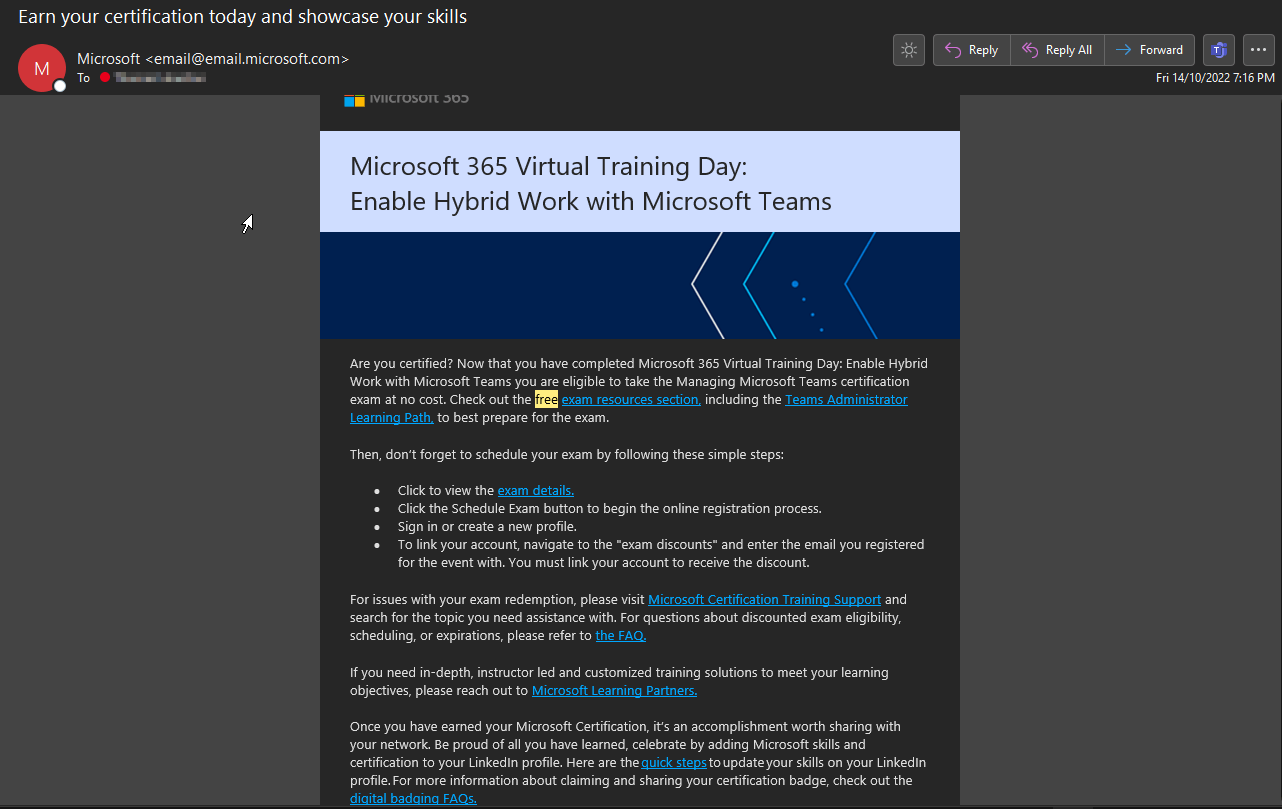Open the quick steps link
Image resolution: width=1282 pixels, height=809 pixels.
tap(674, 762)
